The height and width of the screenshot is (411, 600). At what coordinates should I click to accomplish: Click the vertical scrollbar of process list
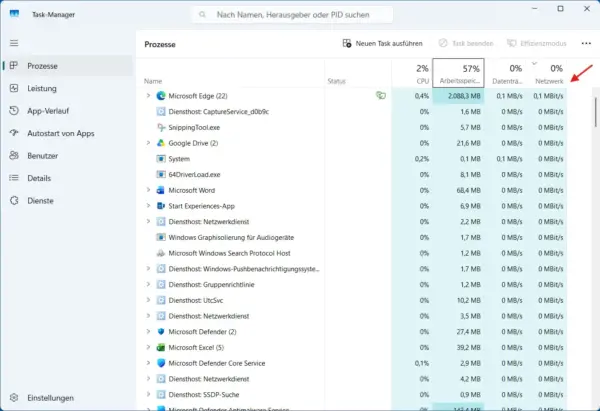pos(595,112)
